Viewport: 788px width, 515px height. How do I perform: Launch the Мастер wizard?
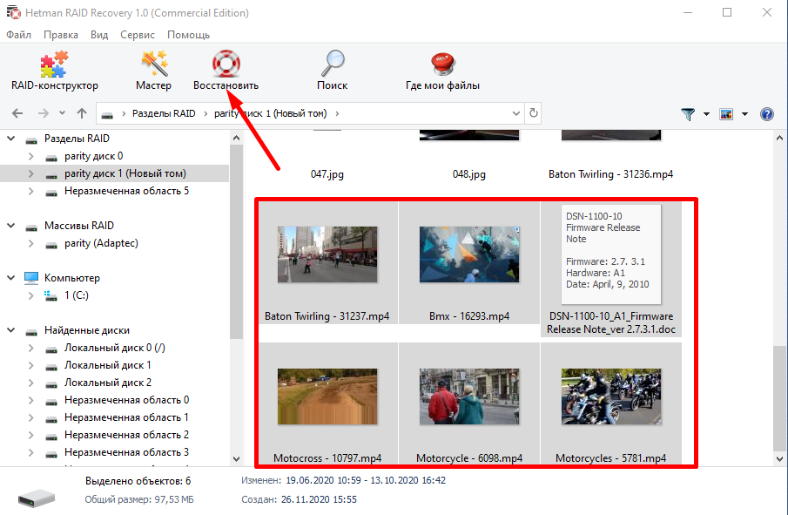153,71
